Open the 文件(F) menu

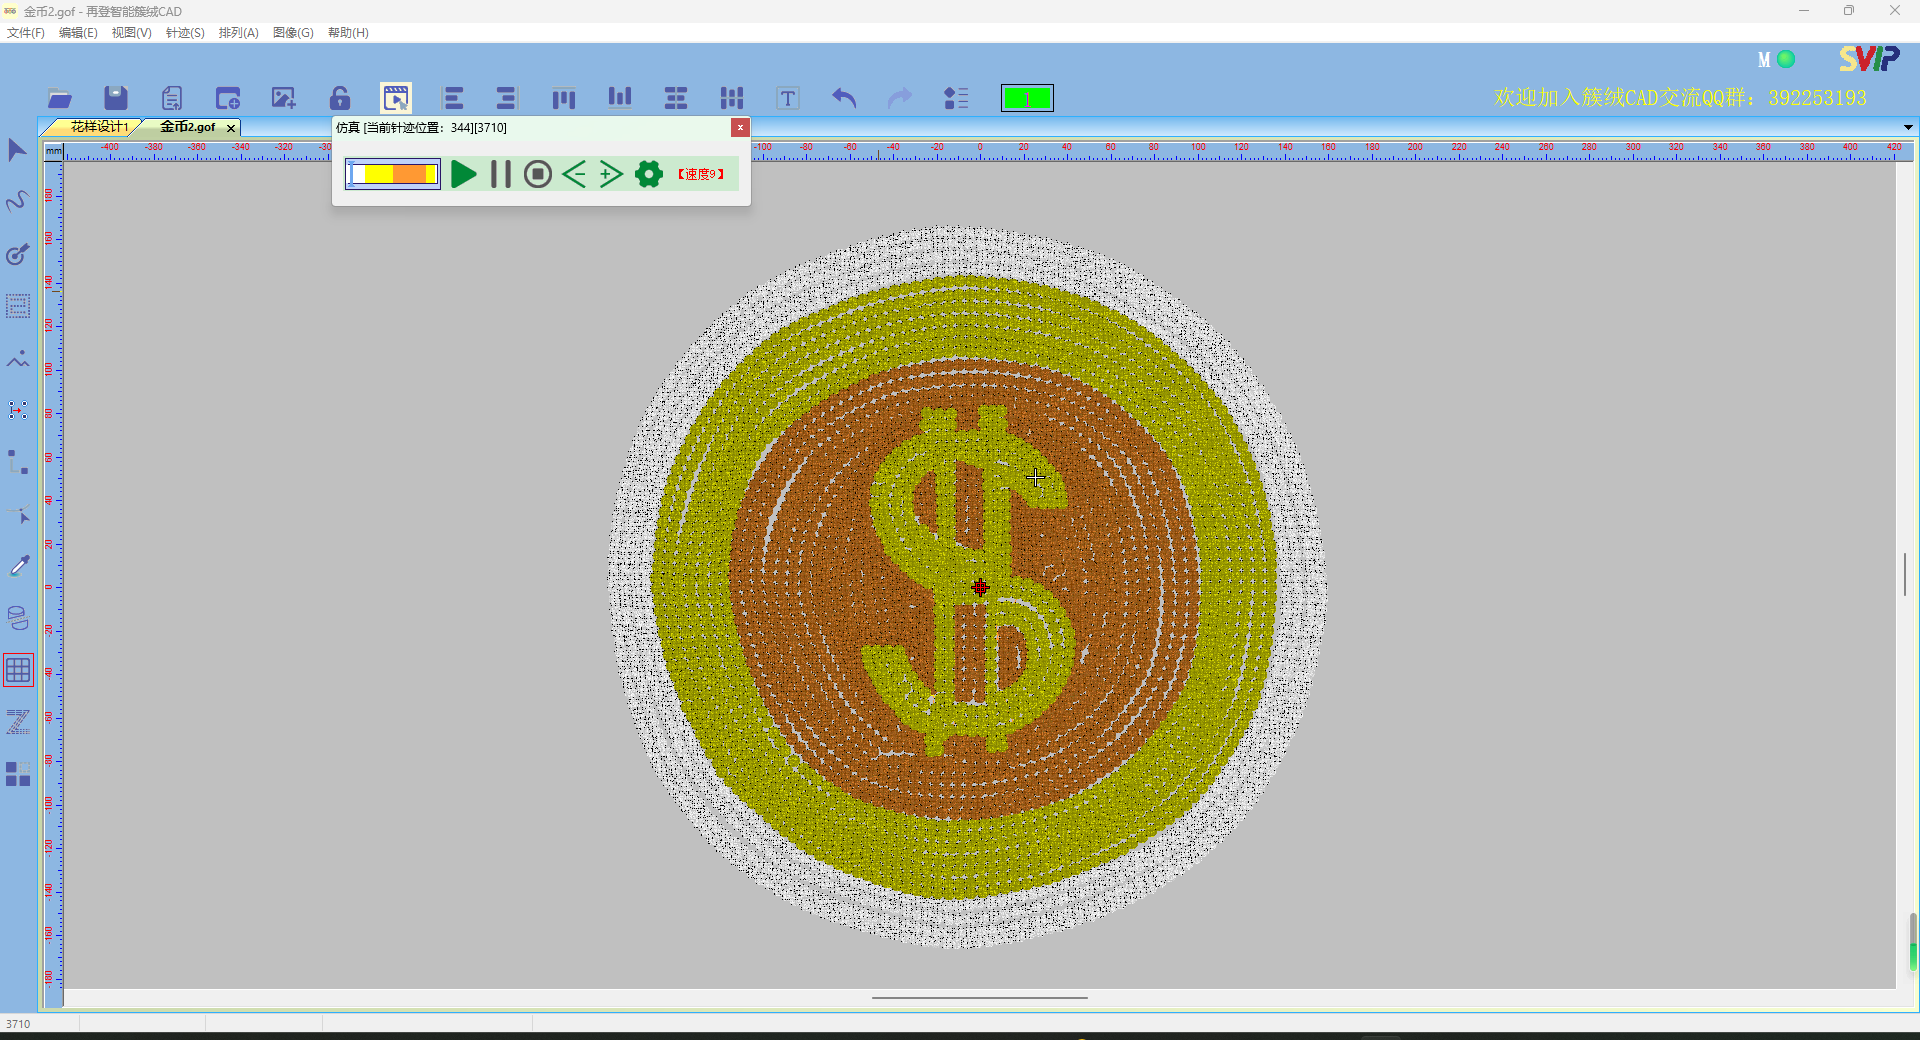[26, 33]
